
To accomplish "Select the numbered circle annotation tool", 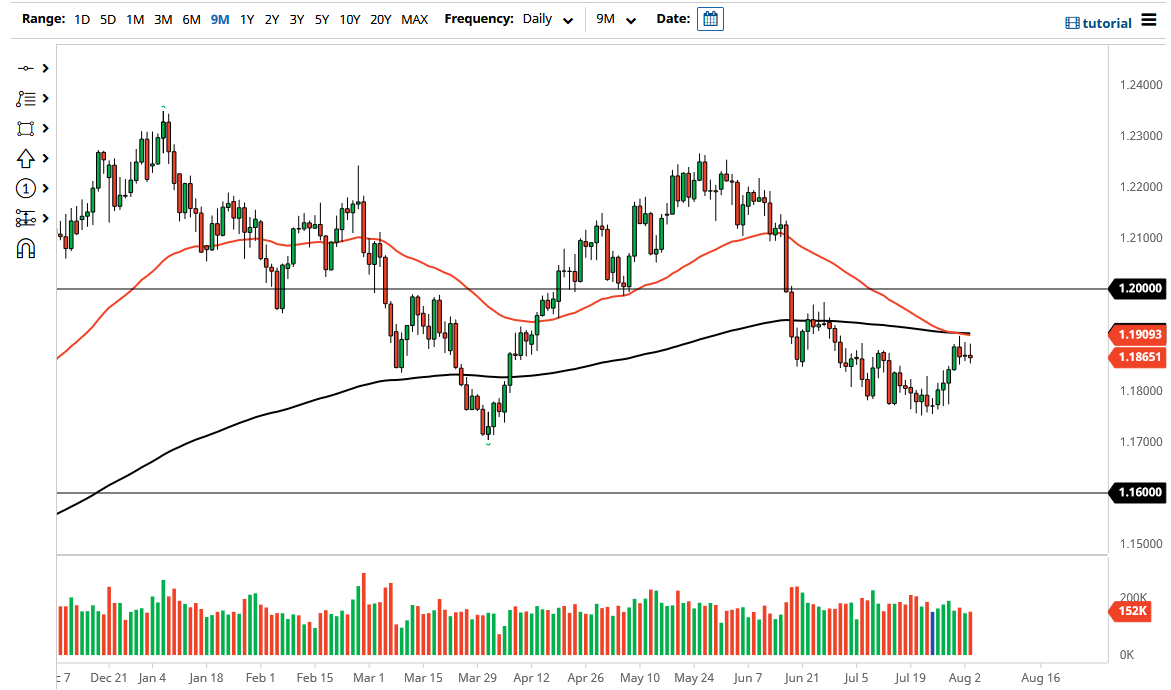I will click(x=26, y=188).
